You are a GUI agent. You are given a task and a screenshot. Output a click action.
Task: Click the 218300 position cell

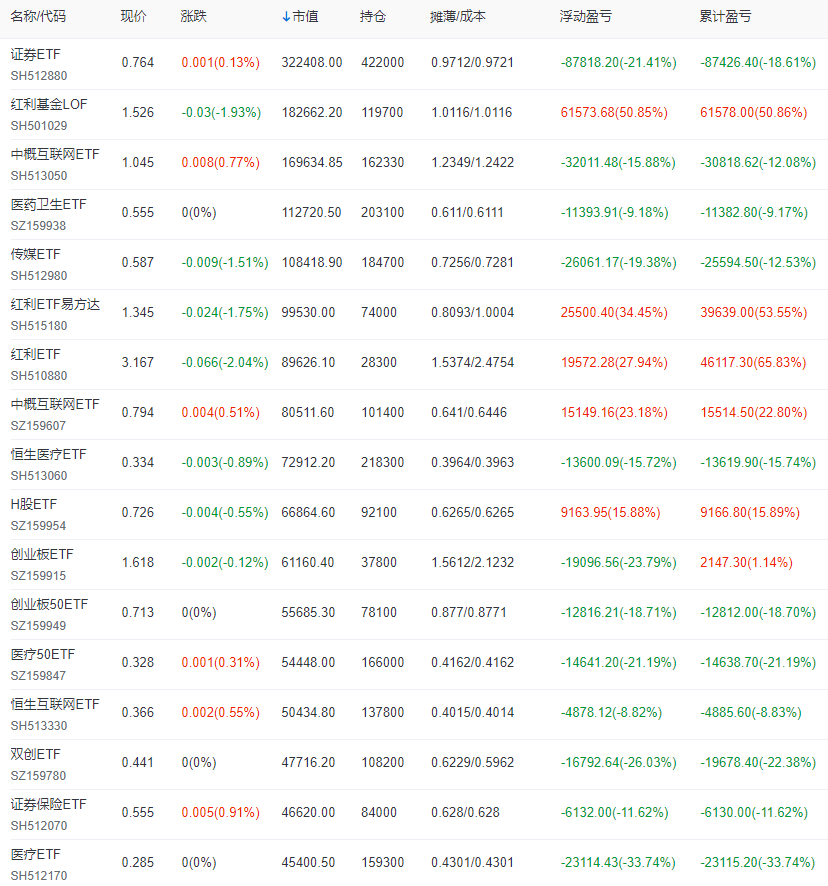(383, 462)
